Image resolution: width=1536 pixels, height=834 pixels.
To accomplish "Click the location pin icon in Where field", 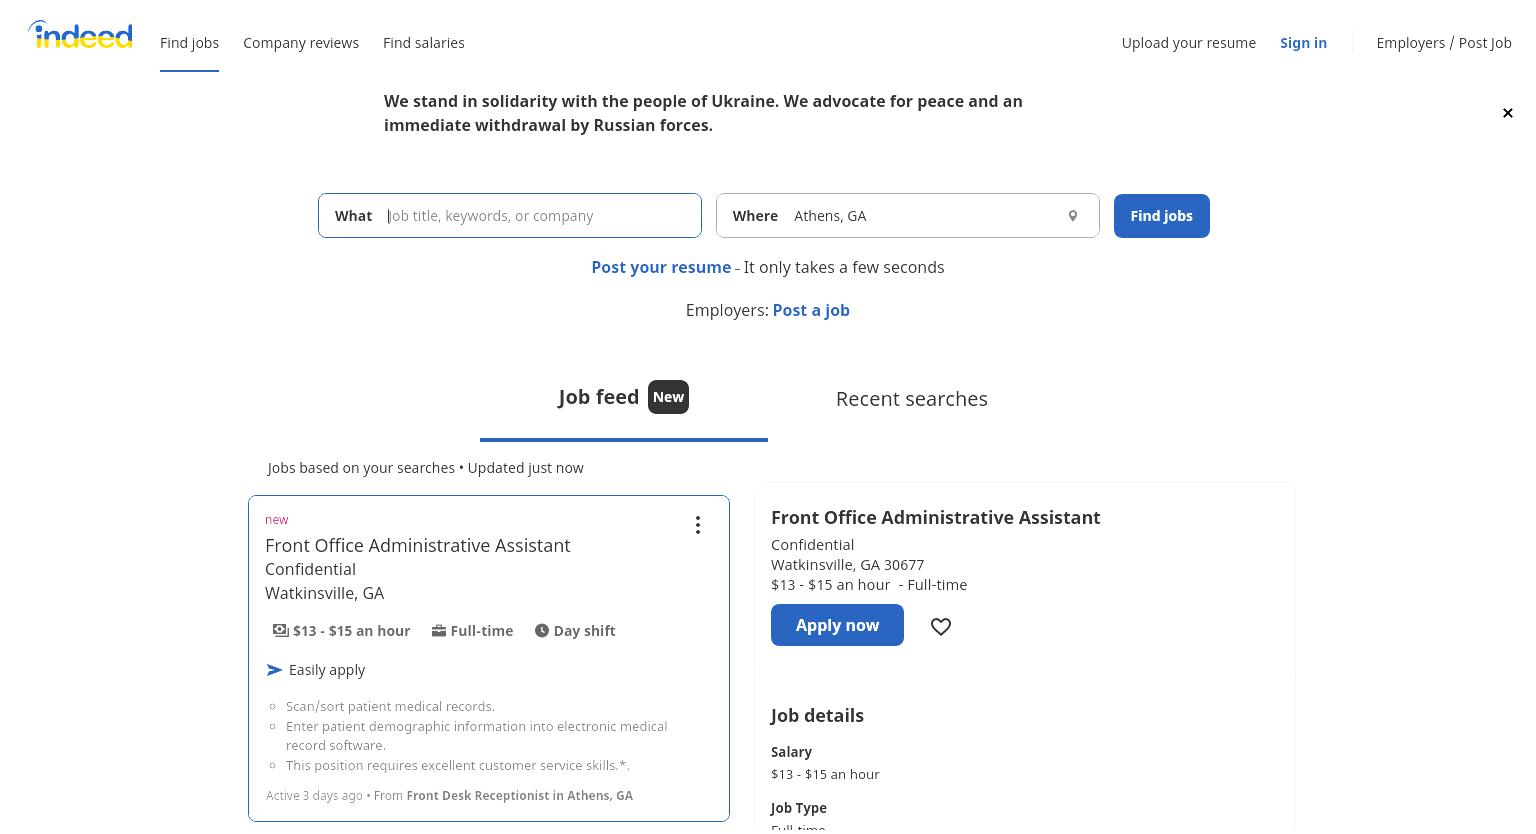I will click(x=1073, y=216).
